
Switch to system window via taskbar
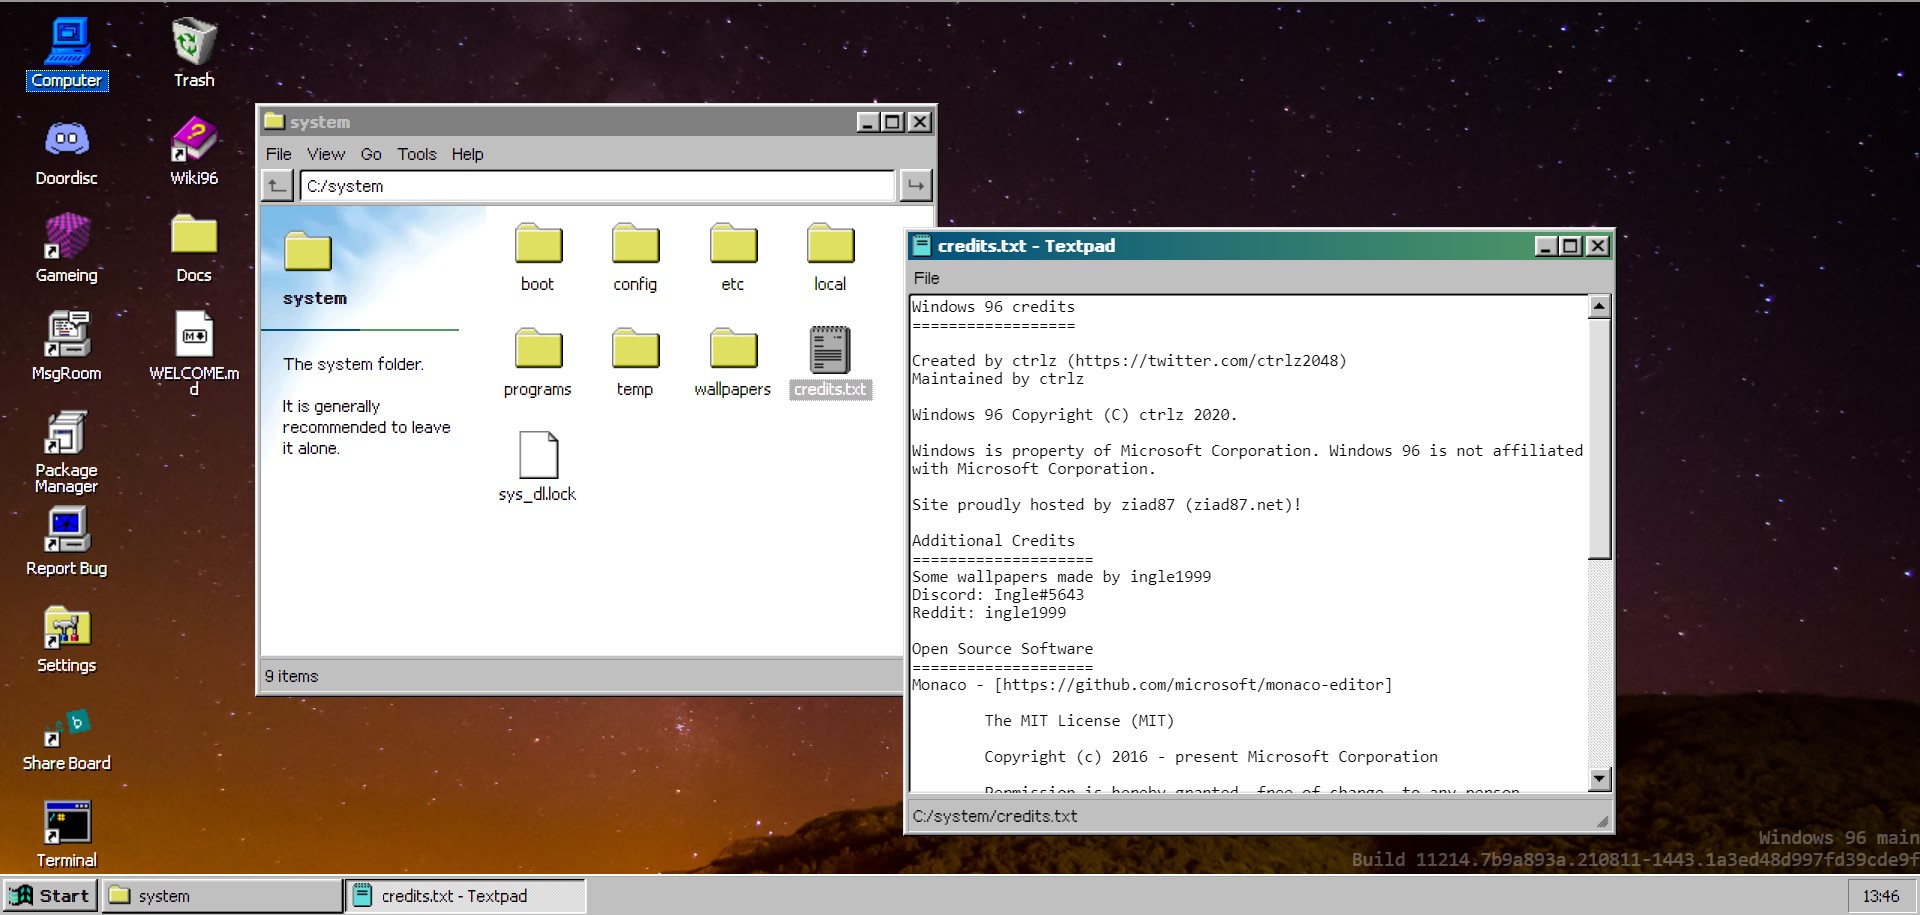(223, 896)
